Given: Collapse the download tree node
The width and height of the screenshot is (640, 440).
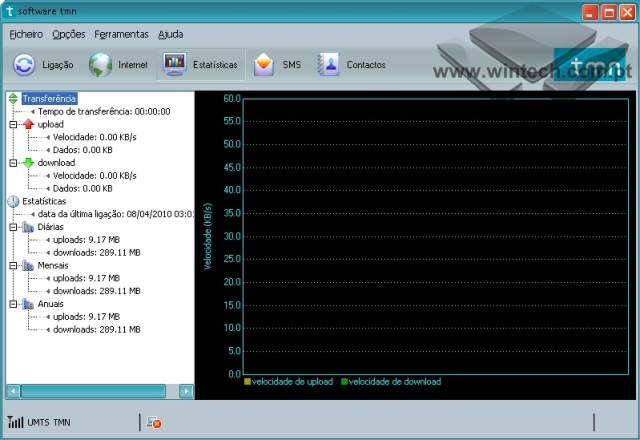Looking at the screenshot, I should pyautogui.click(x=13, y=162).
